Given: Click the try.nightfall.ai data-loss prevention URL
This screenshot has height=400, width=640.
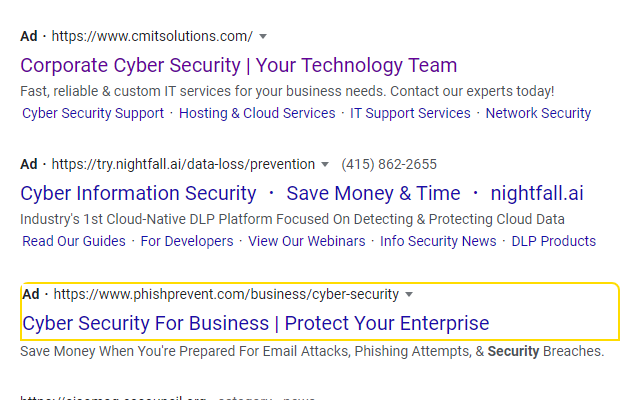Looking at the screenshot, I should pyautogui.click(x=183, y=164).
